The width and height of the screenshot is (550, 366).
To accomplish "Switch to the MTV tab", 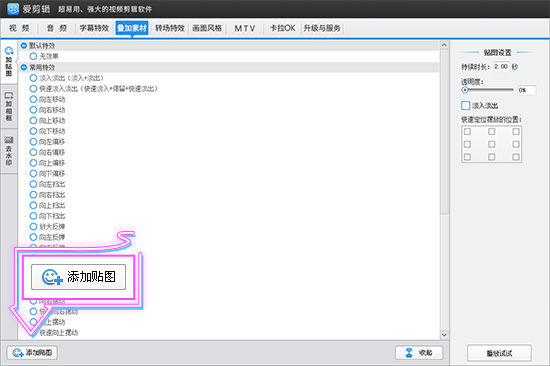I will (245, 28).
